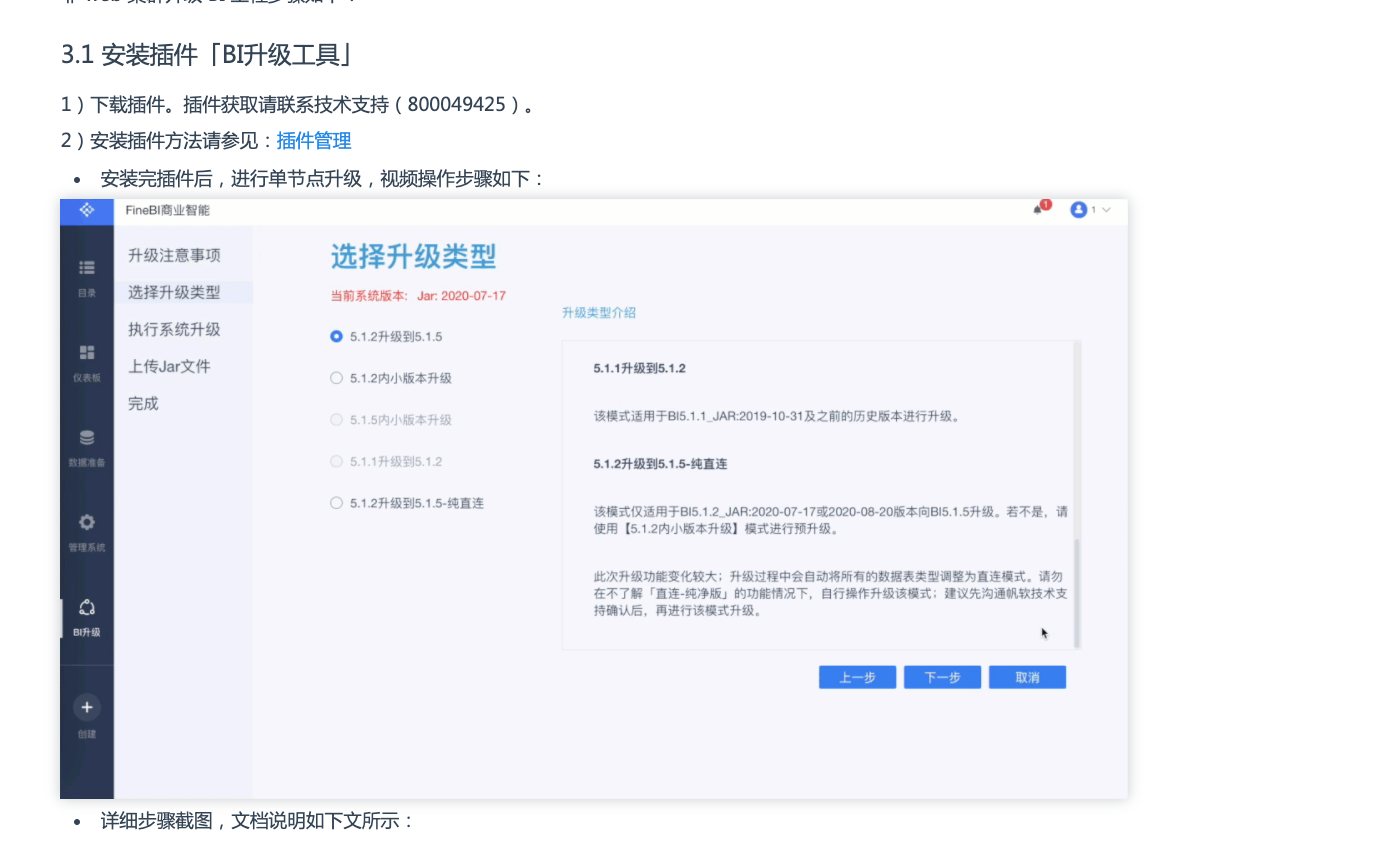Go to 执行系统升级 step
This screenshot has height=846, width=1376.
(x=174, y=329)
